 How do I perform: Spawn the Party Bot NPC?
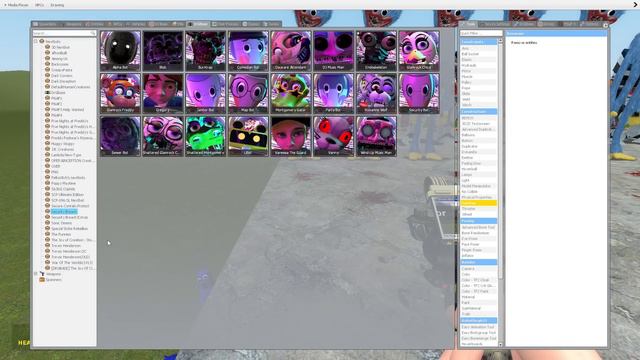pyautogui.click(x=333, y=93)
